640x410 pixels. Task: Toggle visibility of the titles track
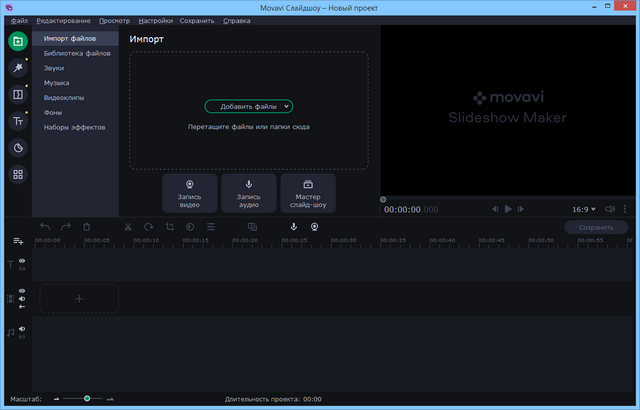(22, 261)
